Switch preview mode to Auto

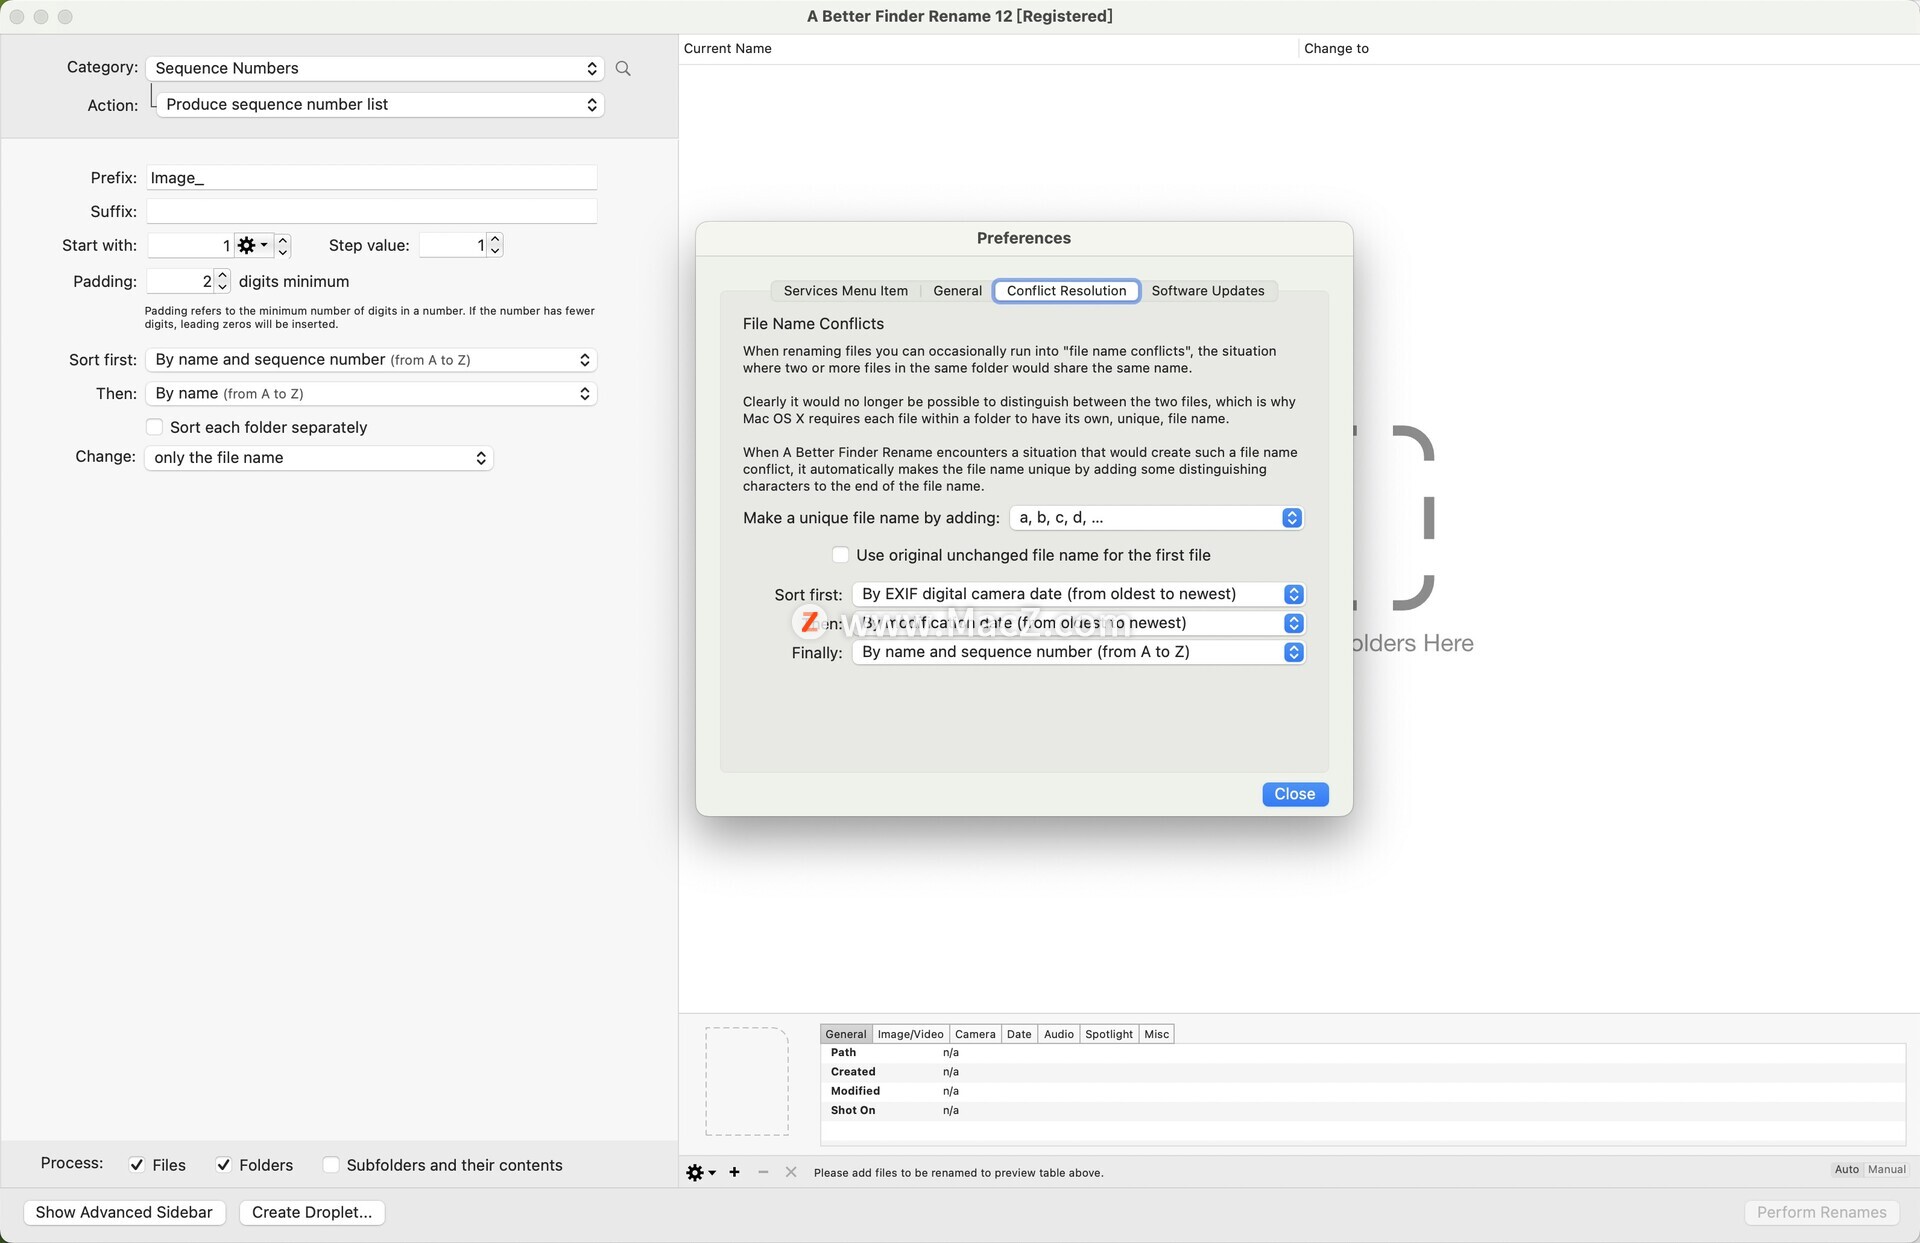click(x=1846, y=1169)
